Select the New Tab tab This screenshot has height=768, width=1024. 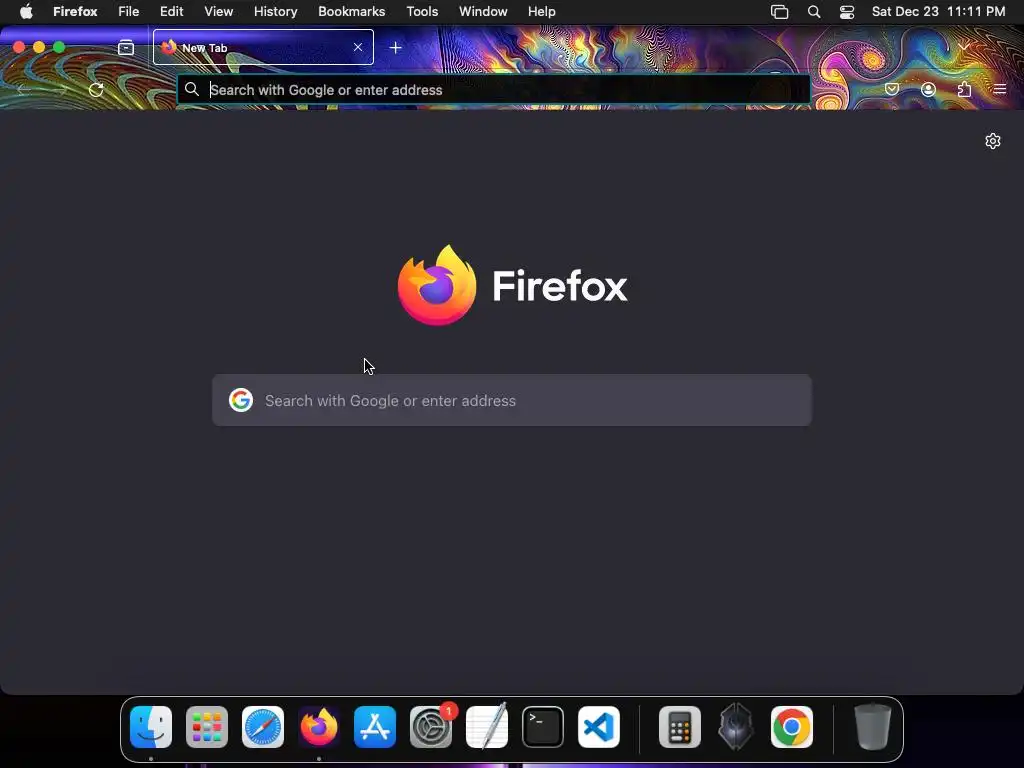pos(263,47)
